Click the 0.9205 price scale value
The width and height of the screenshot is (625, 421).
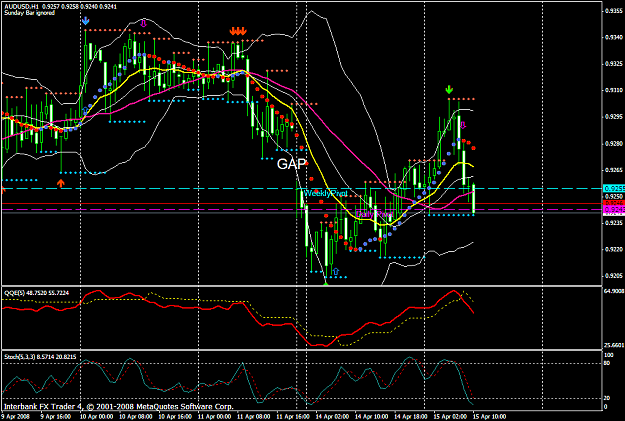[x=614, y=276]
